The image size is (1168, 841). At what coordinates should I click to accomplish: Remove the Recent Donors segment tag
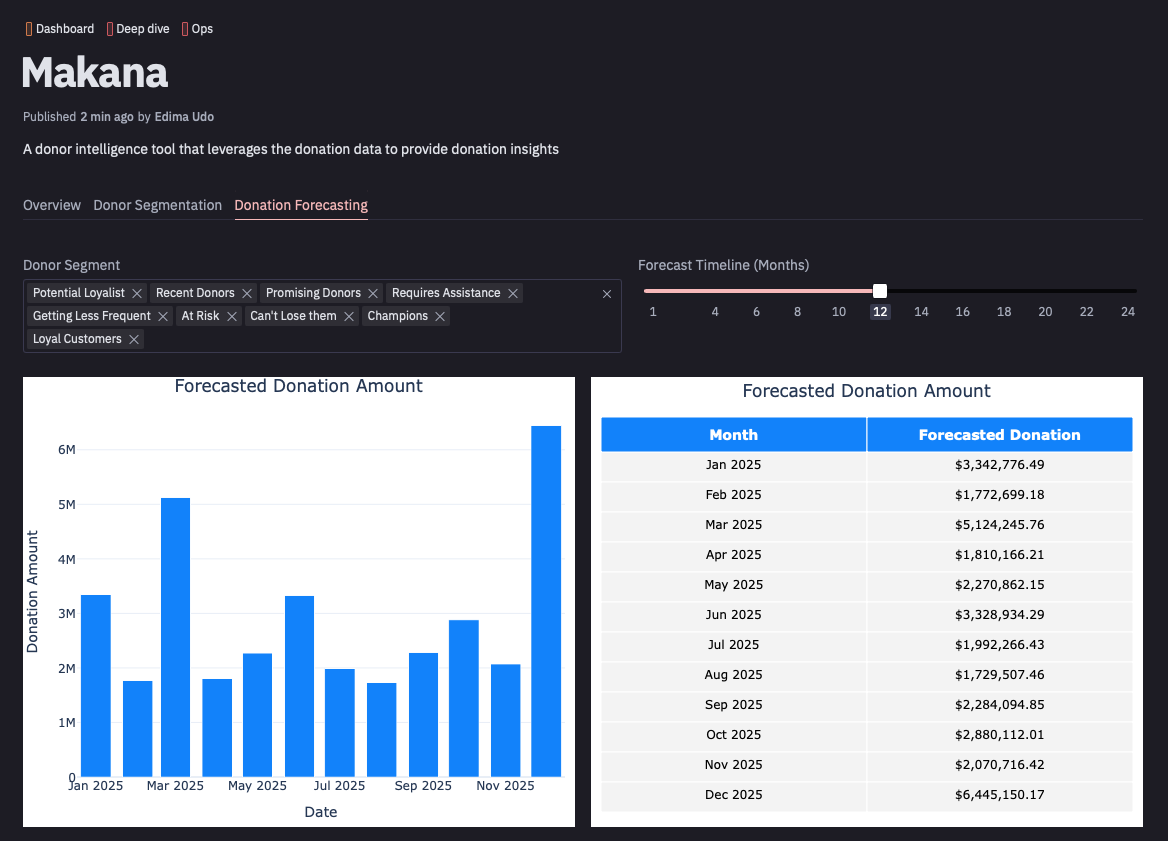click(247, 293)
